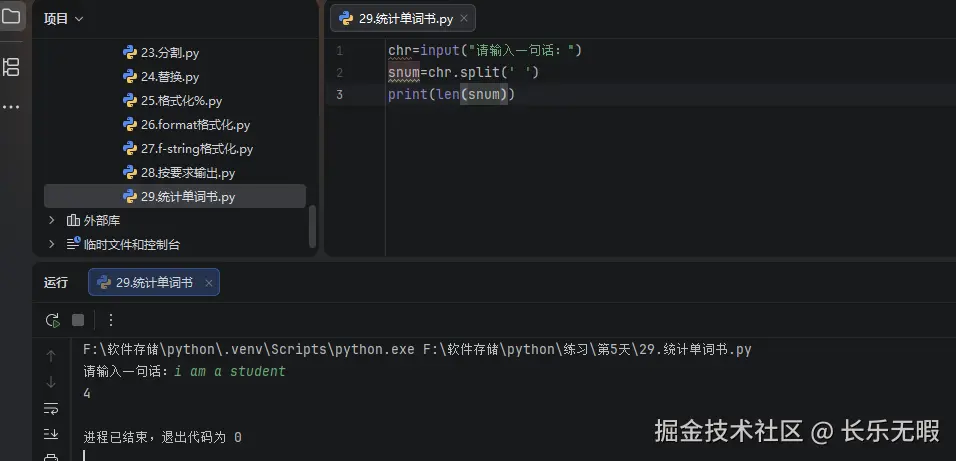
Task: Close the 29.统计单词书 run tab
Action: pos(209,283)
